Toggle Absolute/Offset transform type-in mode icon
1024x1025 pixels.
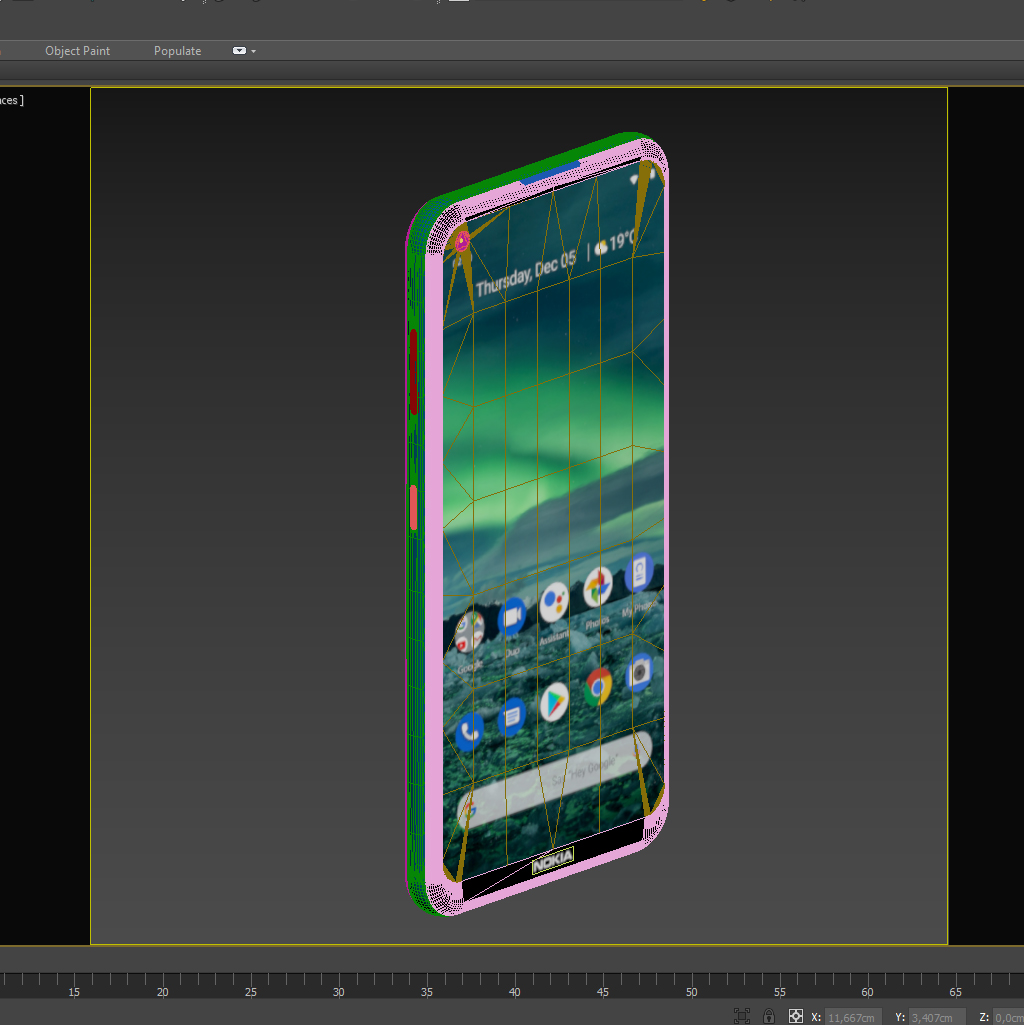[795, 1016]
